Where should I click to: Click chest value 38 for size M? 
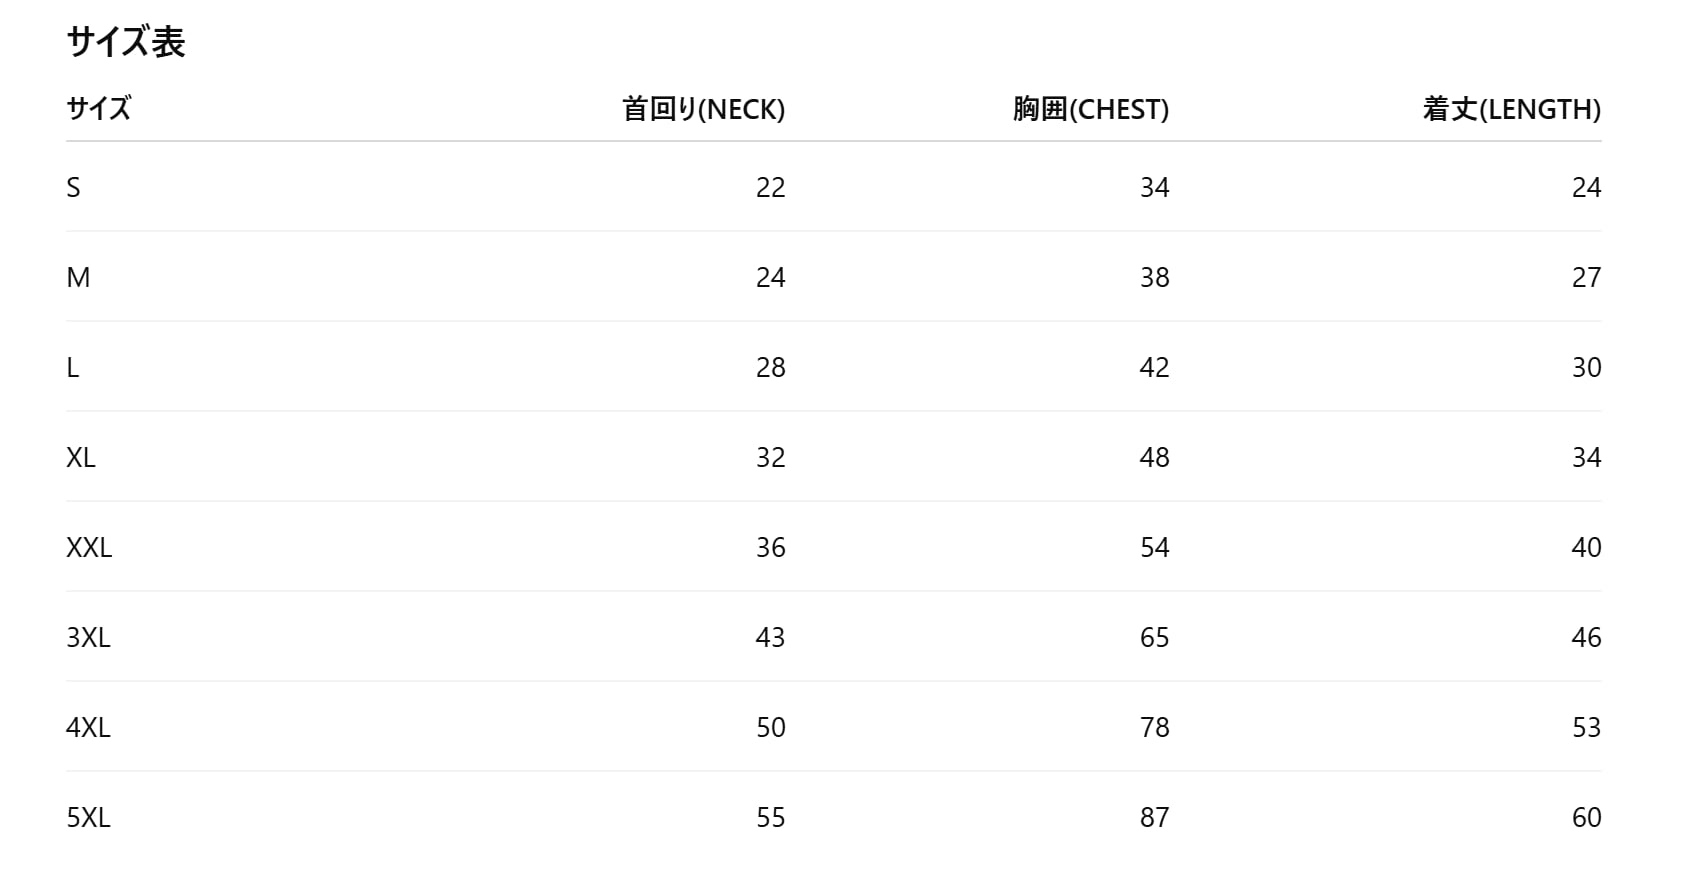(x=1154, y=277)
